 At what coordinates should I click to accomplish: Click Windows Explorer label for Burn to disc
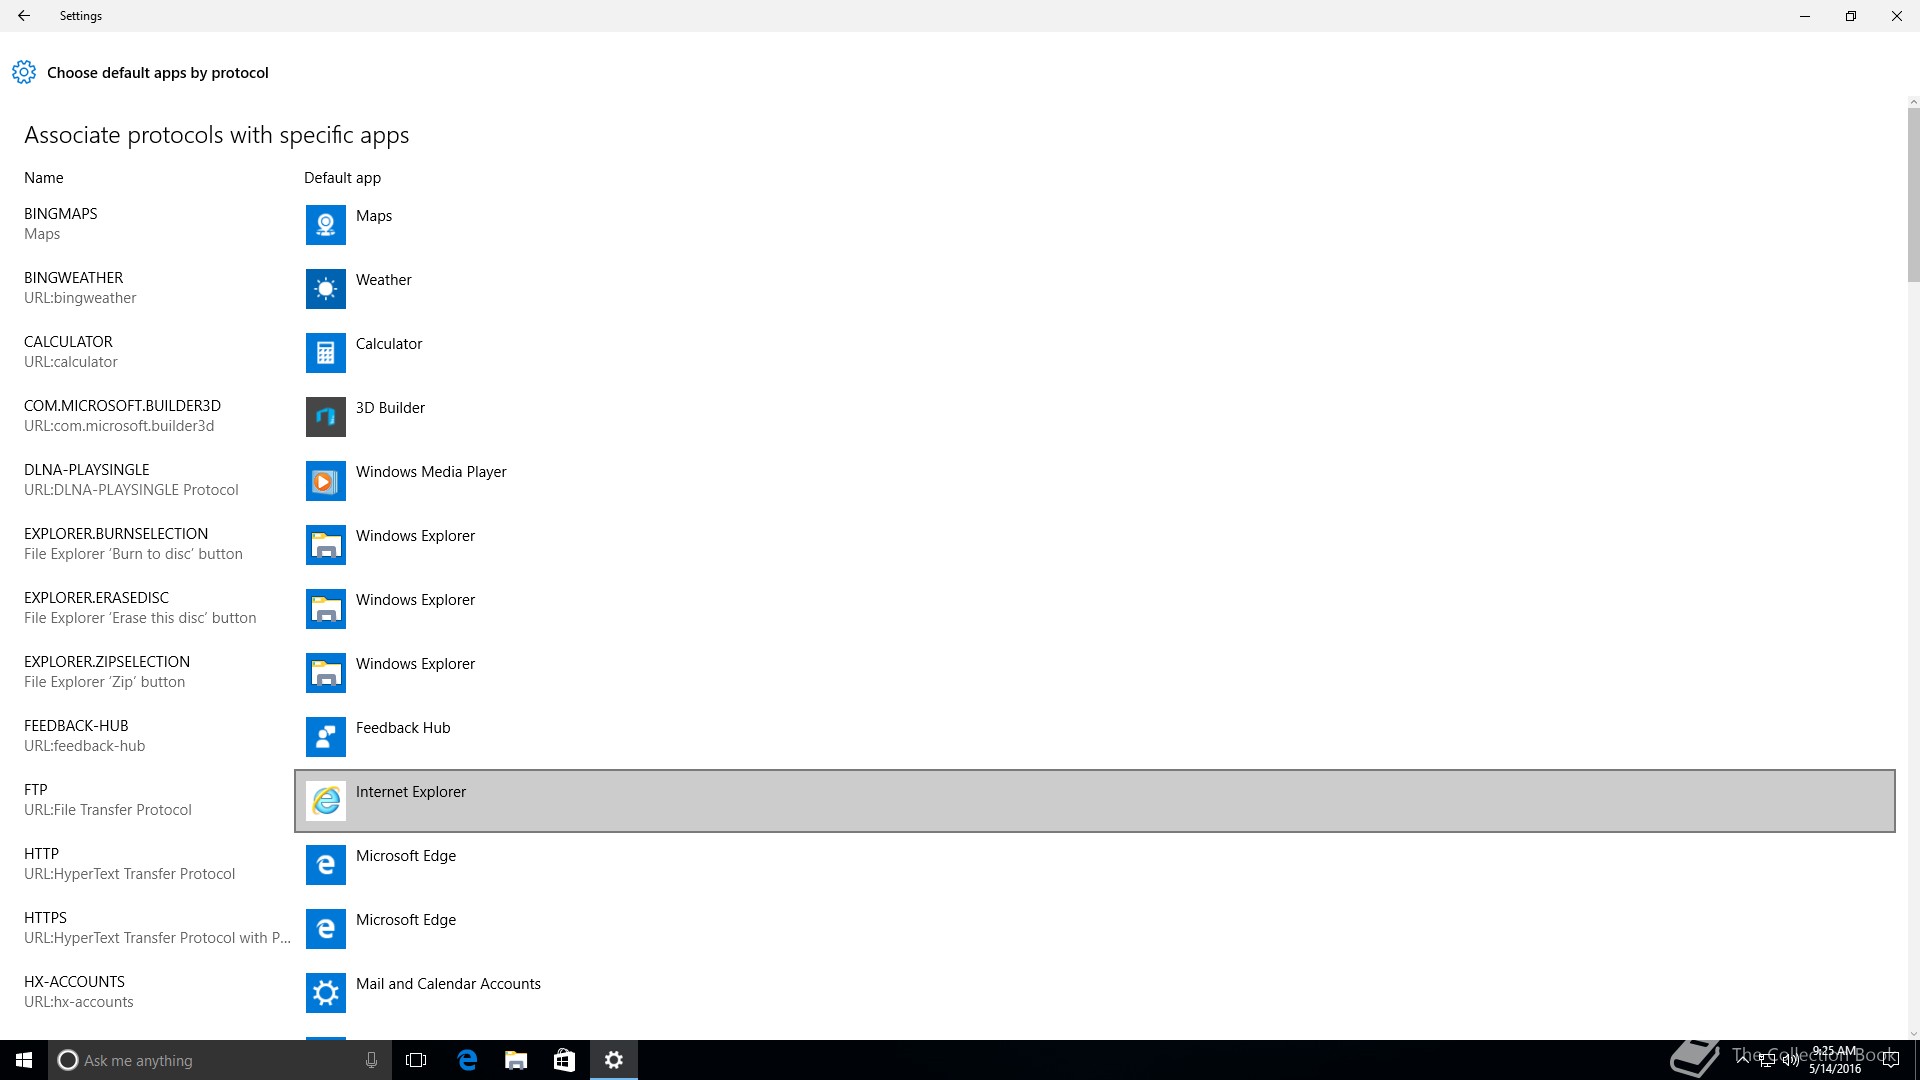click(x=415, y=536)
